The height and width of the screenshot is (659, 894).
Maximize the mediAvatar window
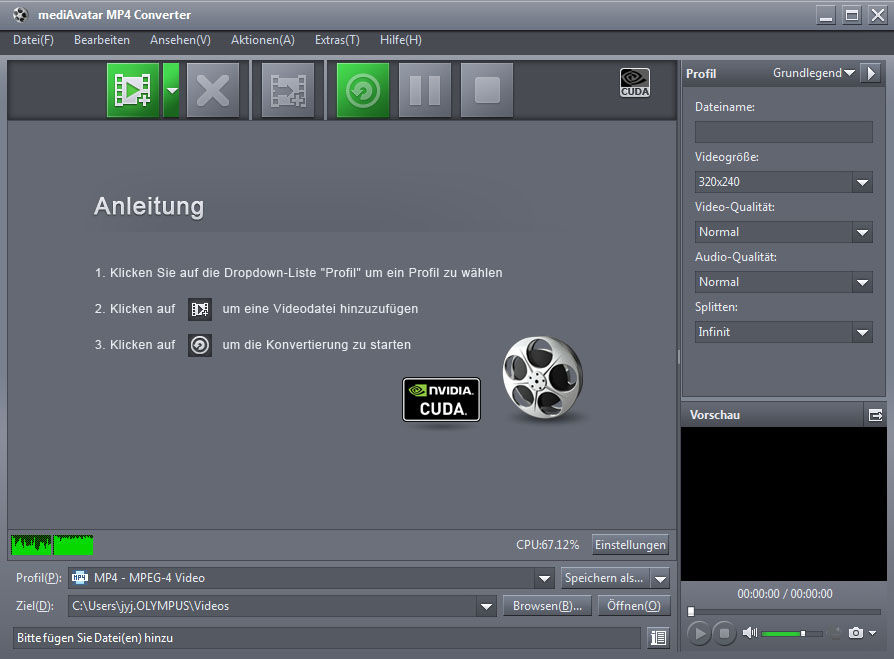pos(852,15)
